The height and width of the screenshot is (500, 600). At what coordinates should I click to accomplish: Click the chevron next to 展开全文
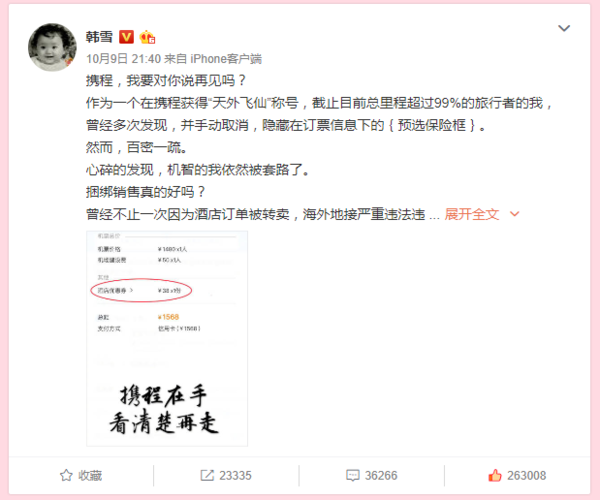click(x=515, y=214)
